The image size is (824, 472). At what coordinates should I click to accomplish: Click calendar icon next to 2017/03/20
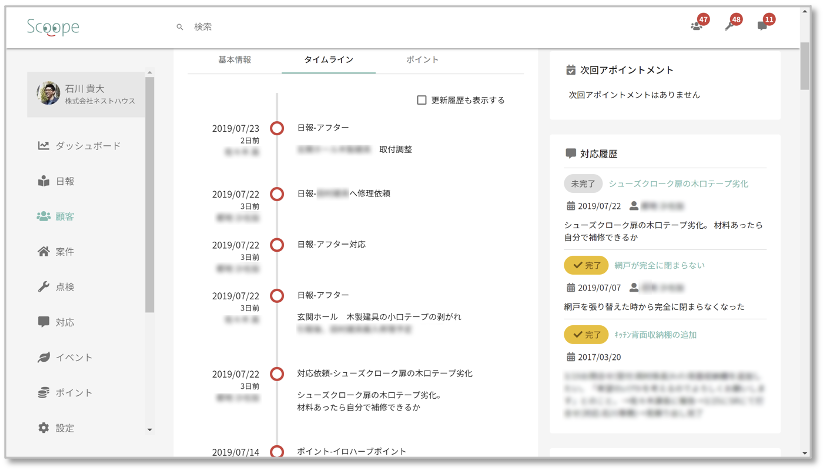[571, 357]
